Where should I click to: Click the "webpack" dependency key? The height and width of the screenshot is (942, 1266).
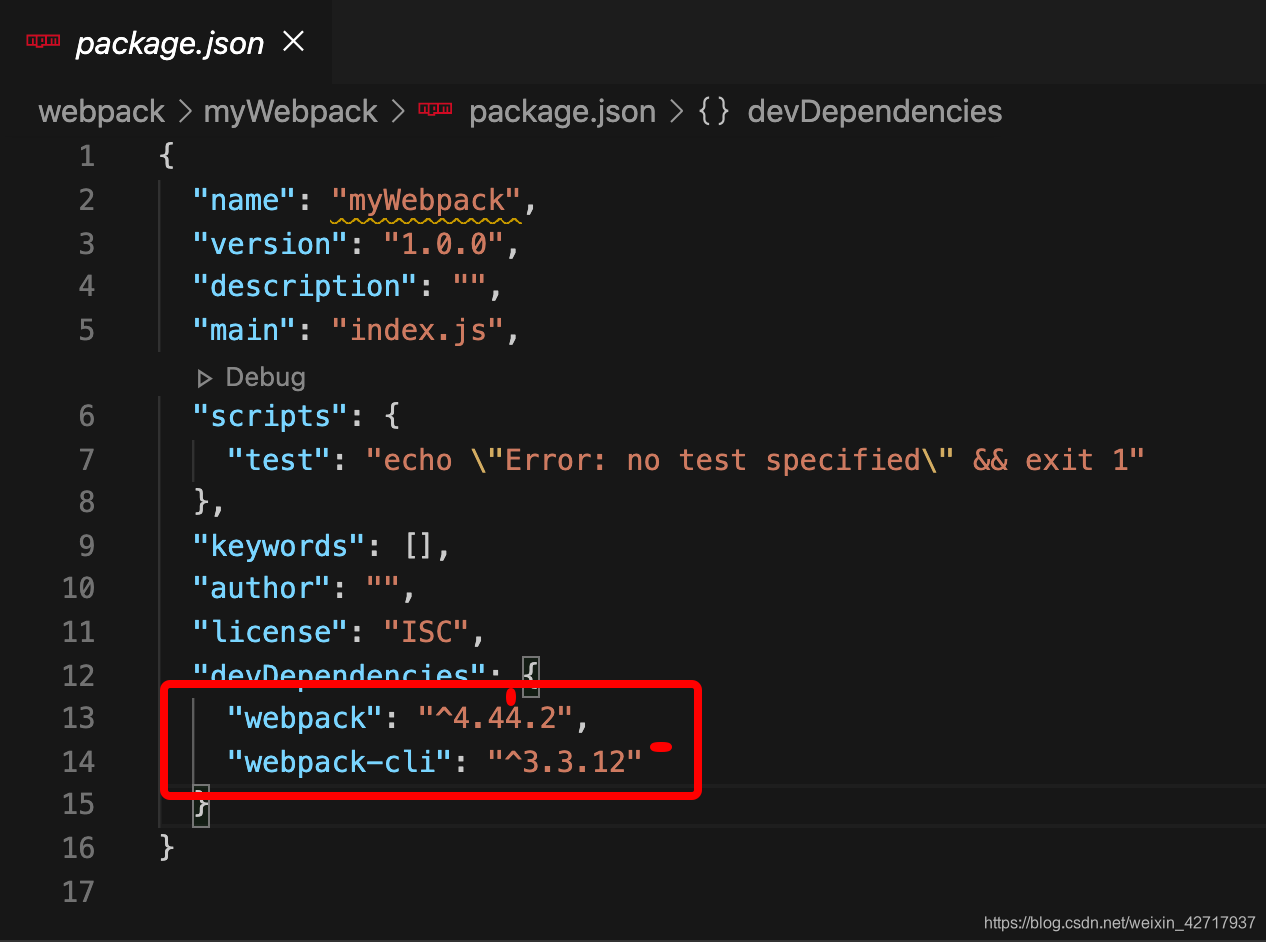point(306,717)
